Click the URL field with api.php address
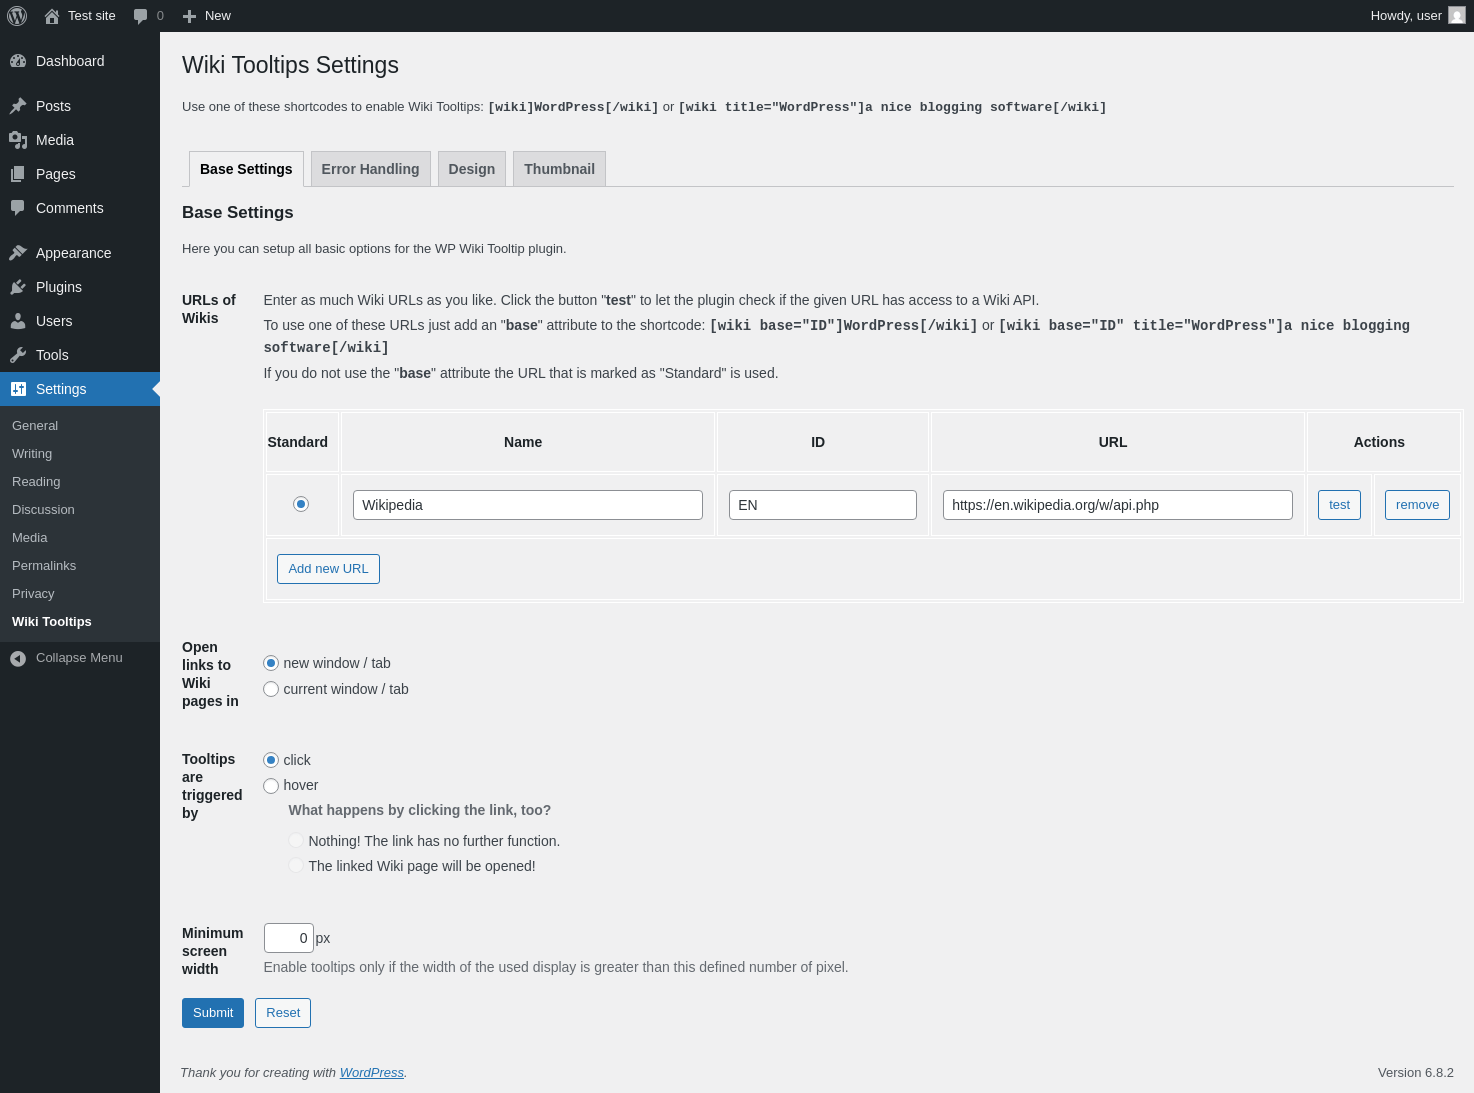This screenshot has height=1093, width=1474. 1118,505
